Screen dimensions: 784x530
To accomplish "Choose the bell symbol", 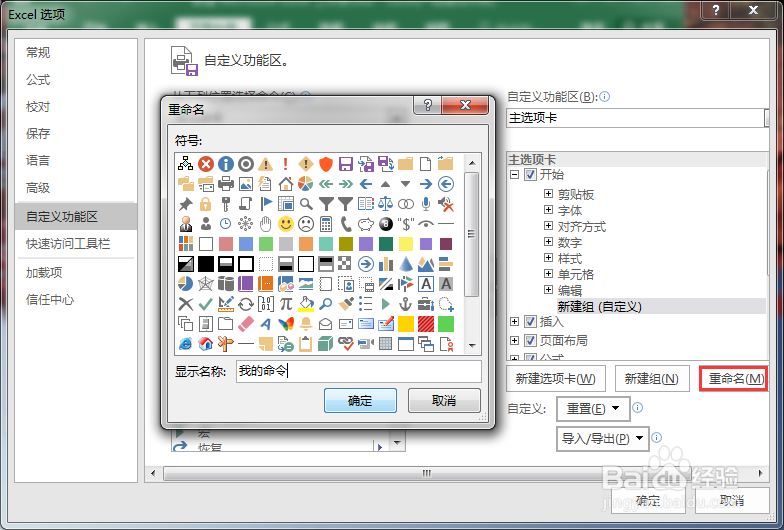I will pos(306,324).
